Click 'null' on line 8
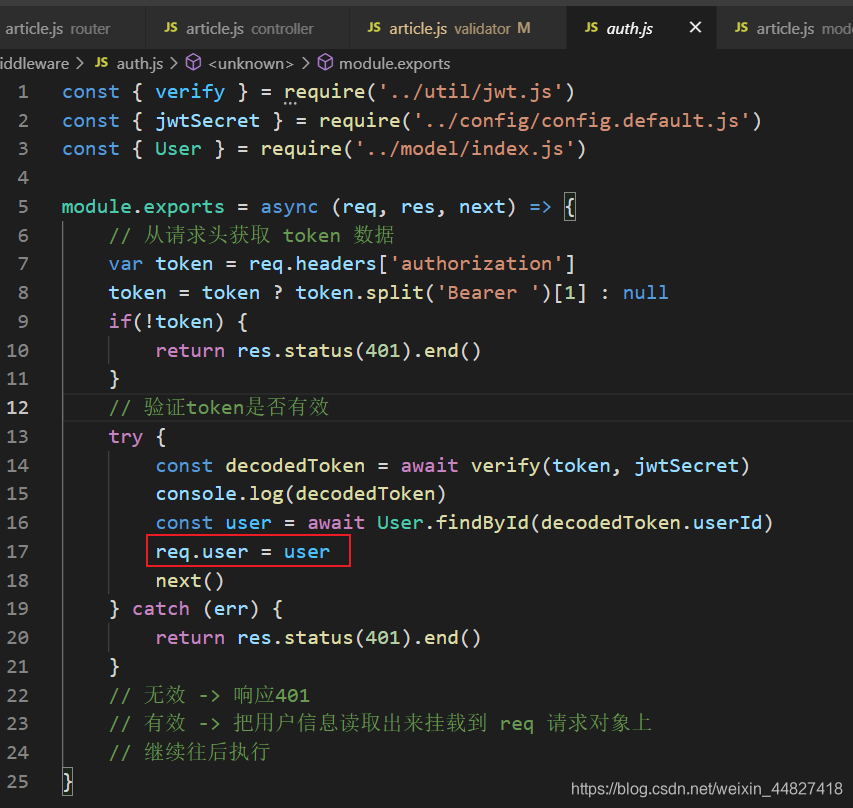 [645, 293]
